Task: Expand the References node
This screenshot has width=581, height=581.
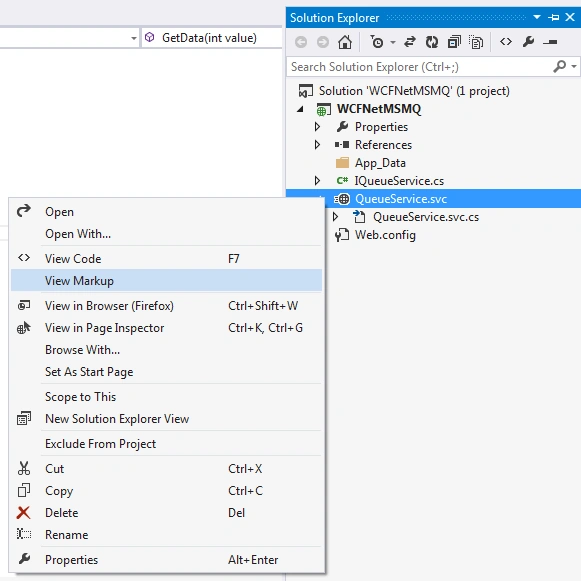Action: (317, 145)
